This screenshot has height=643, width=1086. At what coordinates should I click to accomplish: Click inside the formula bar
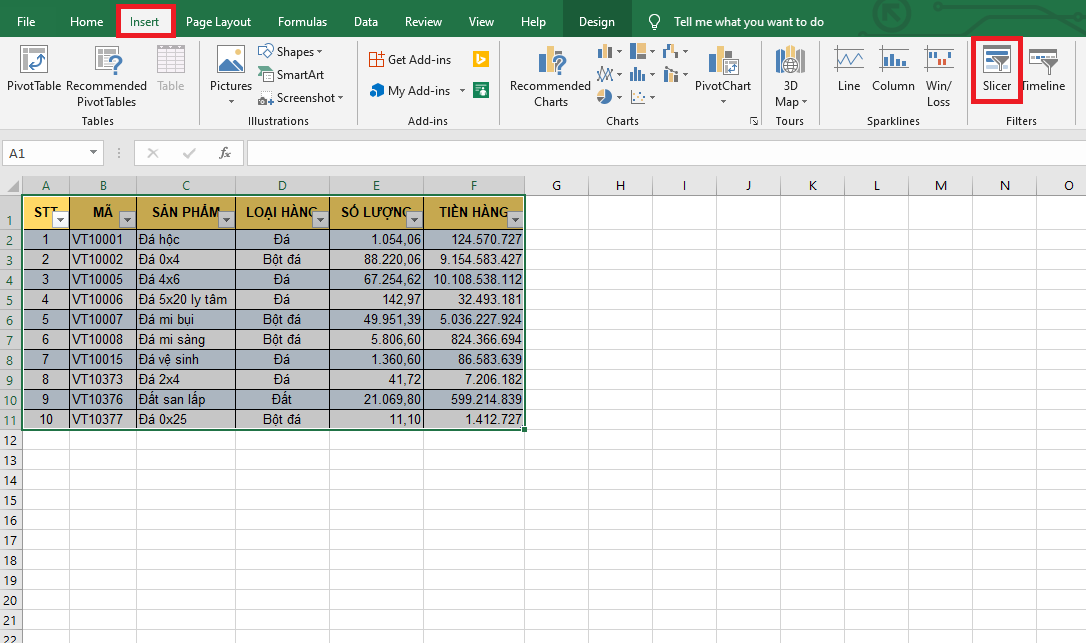660,153
